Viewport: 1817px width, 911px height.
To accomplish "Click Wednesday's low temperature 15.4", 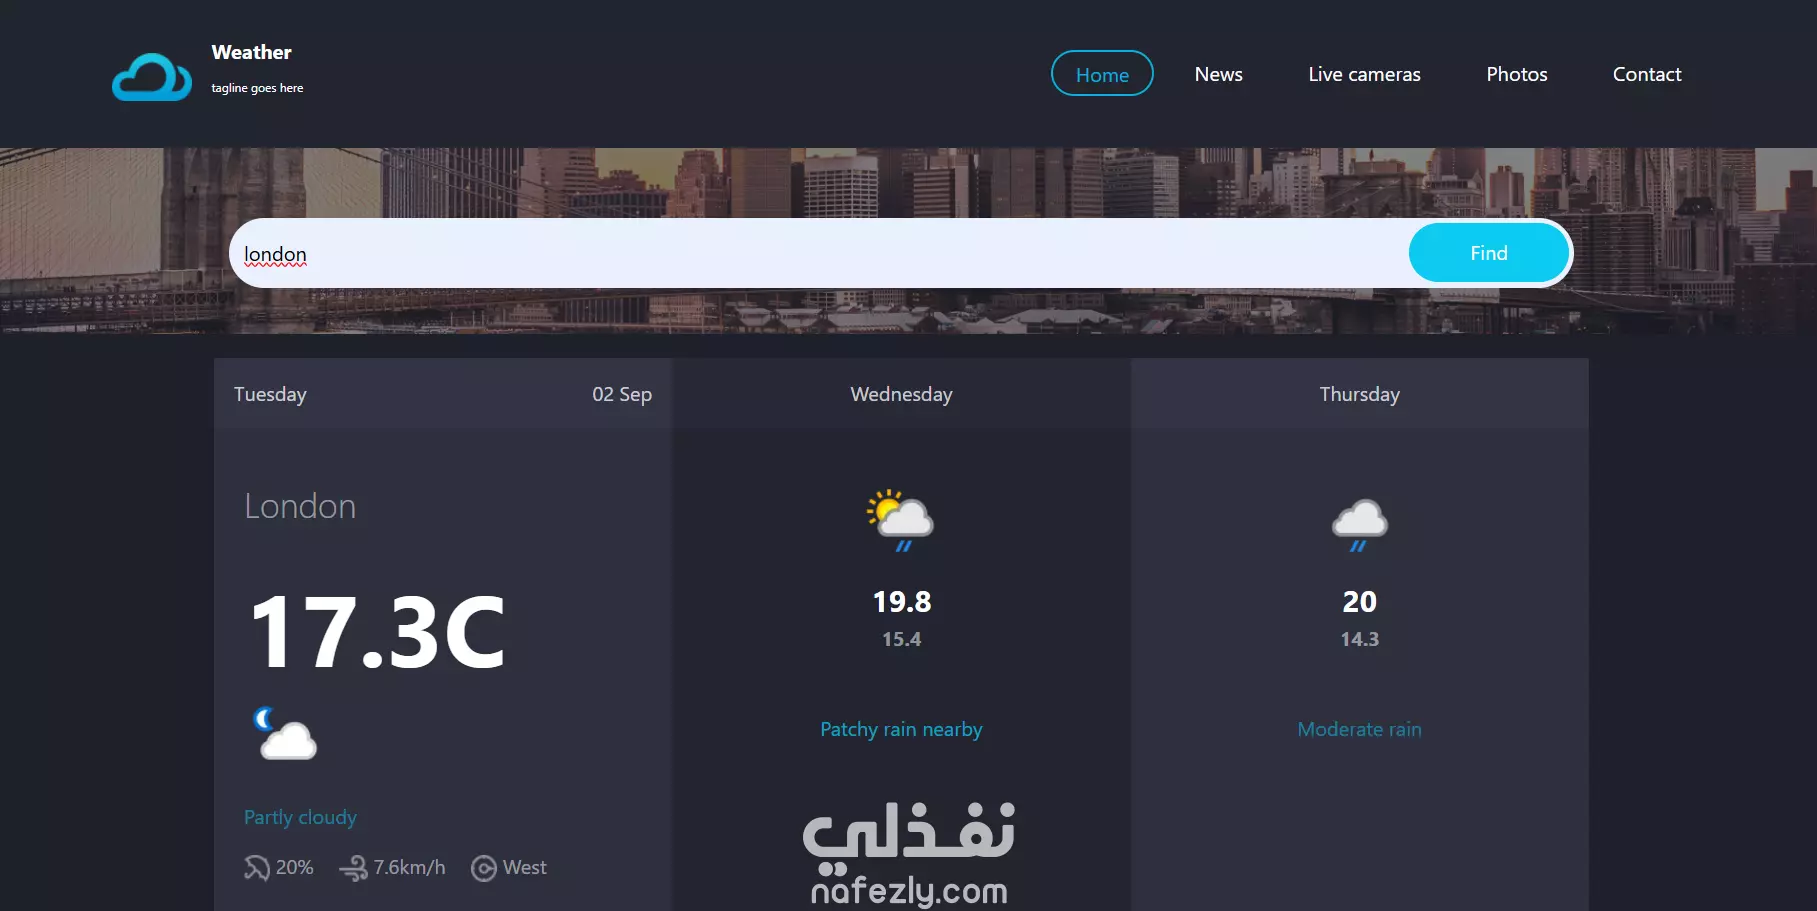I will click(901, 639).
